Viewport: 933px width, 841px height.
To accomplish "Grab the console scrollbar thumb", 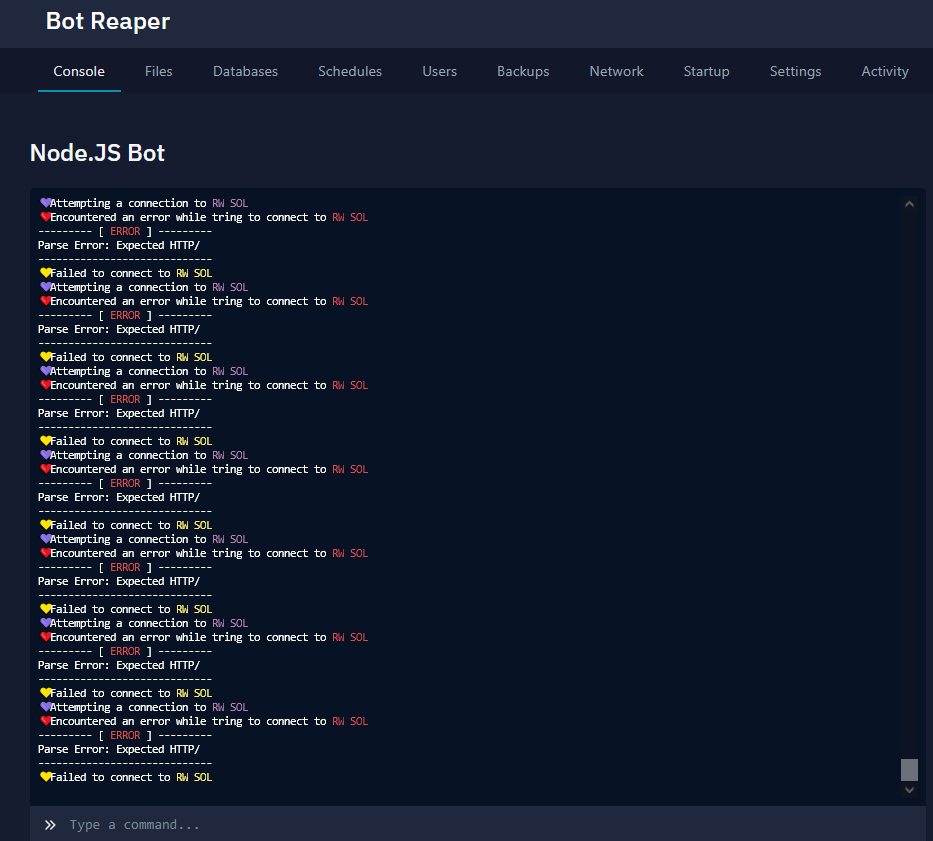I will click(x=909, y=770).
